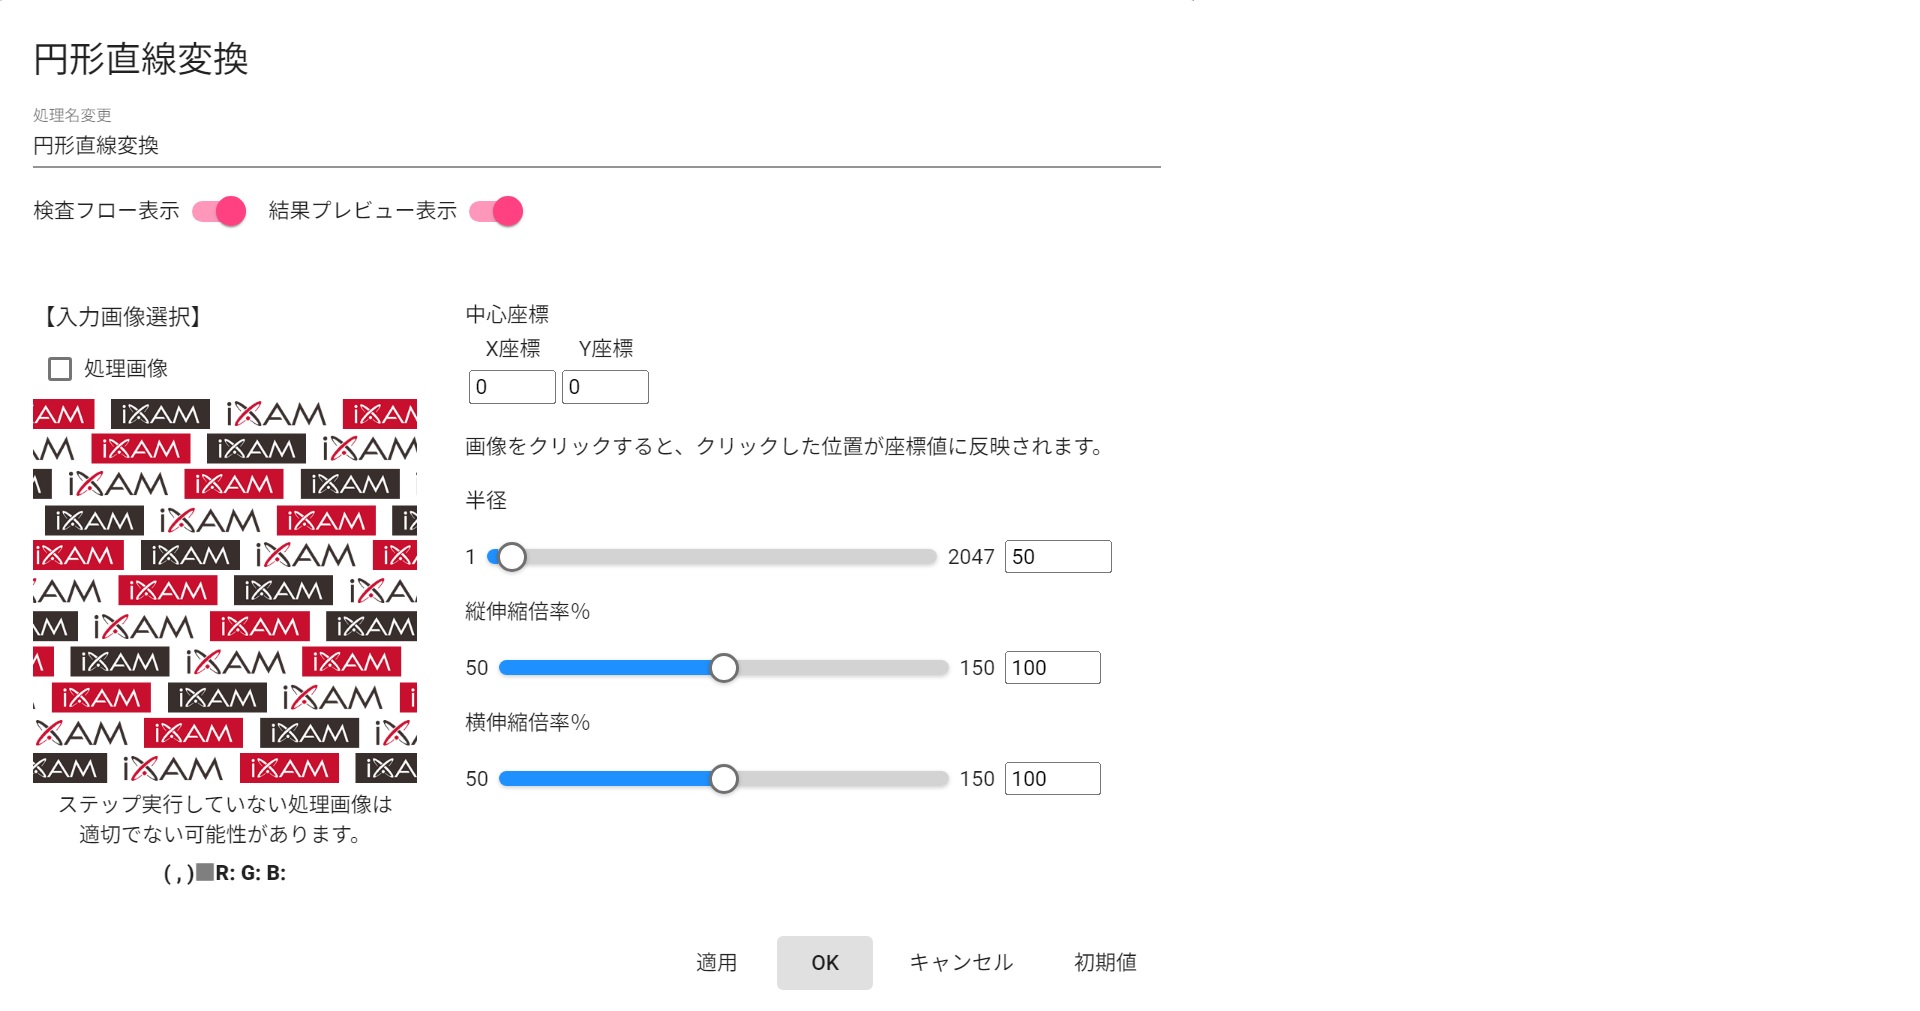Click the 横伸縮倍率% slider handle
The height and width of the screenshot is (1011, 1920).
(x=724, y=779)
